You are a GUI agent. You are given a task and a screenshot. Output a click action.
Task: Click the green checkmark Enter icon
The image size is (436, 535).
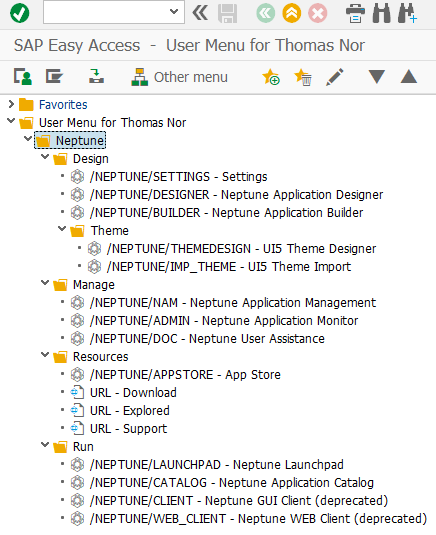[19, 13]
